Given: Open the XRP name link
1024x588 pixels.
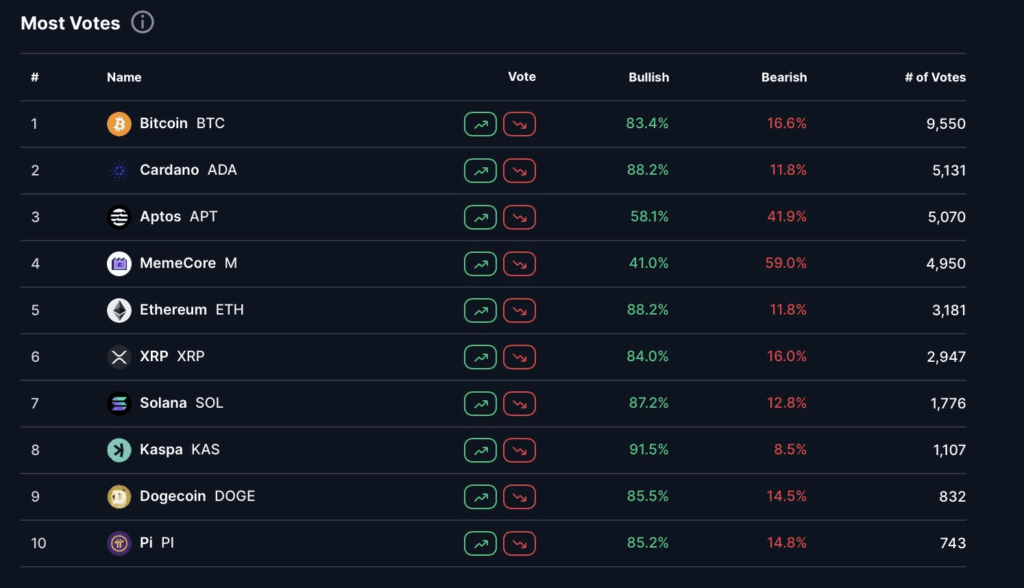Looking at the screenshot, I should pos(172,356).
